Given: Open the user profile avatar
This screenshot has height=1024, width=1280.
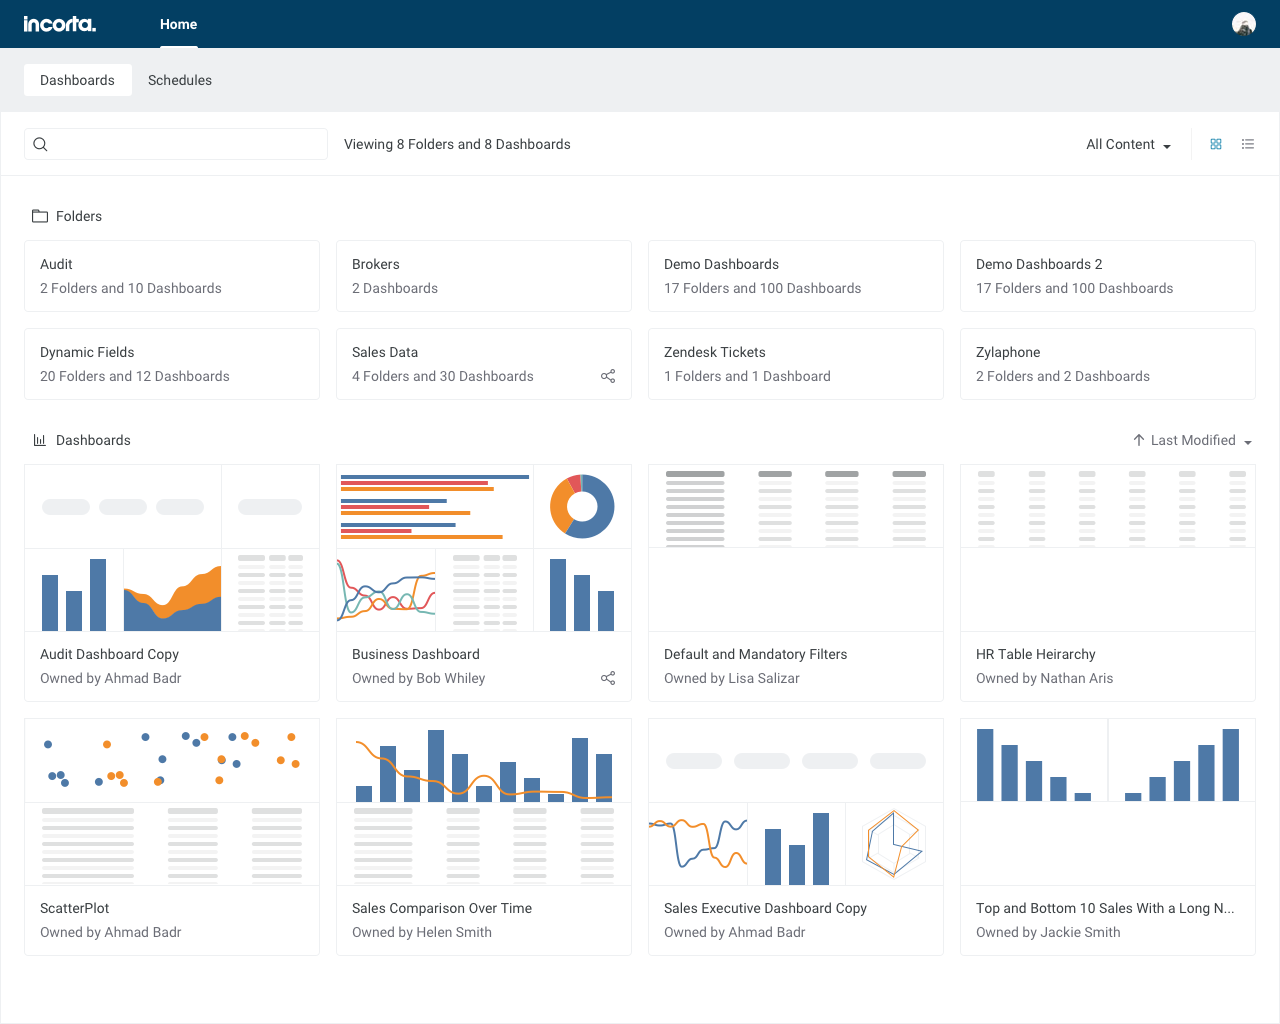Looking at the screenshot, I should click(x=1244, y=24).
